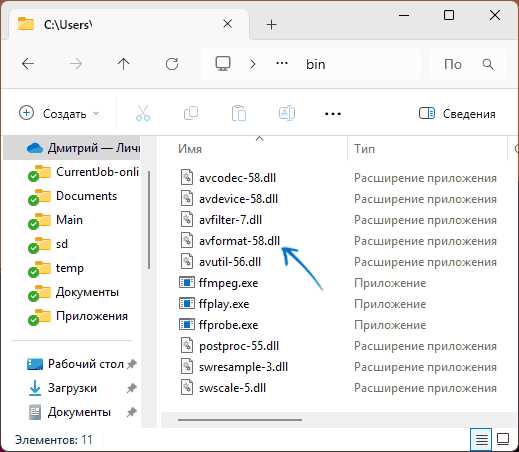
Task: Click the This PC monitor icon in address bar
Action: tap(223, 63)
